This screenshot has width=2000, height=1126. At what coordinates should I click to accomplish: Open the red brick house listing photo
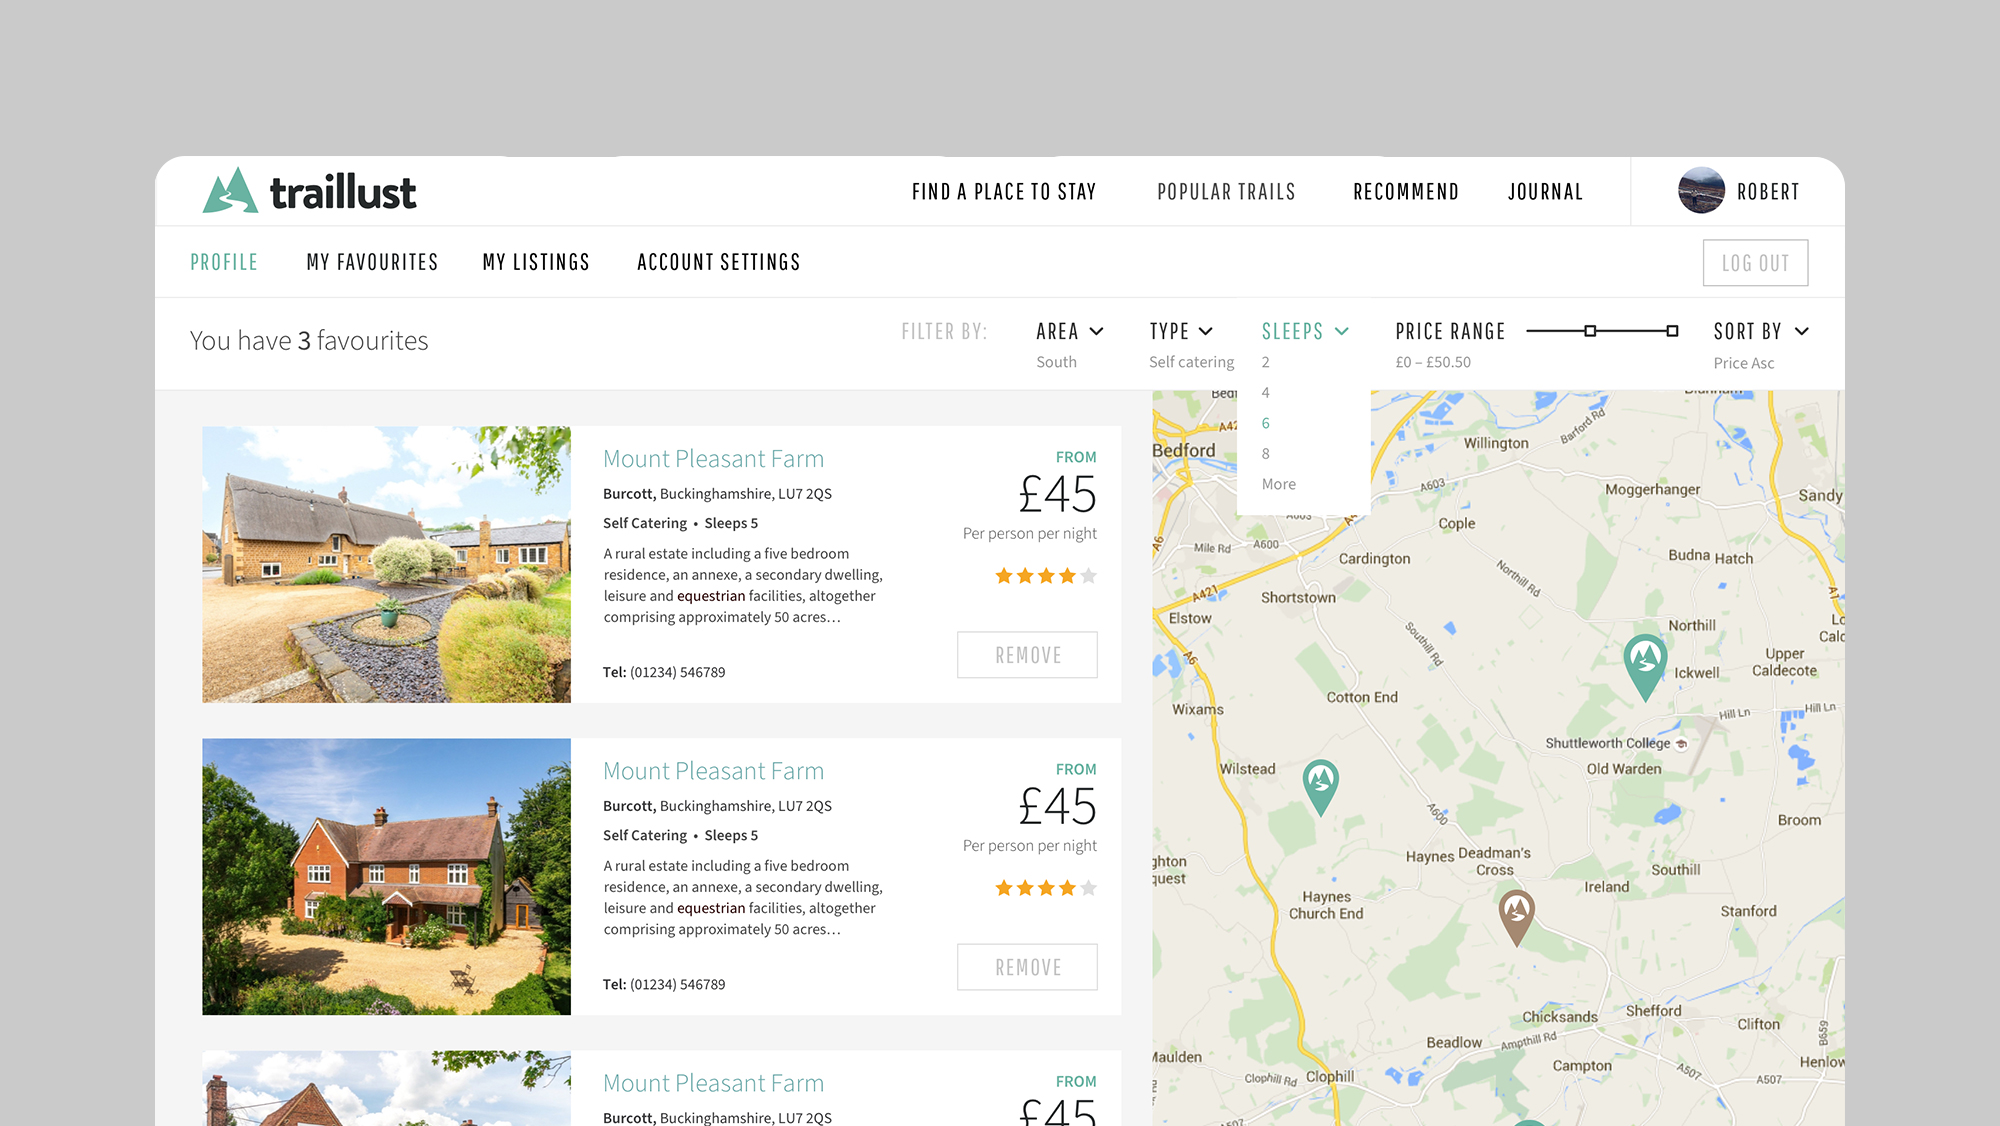pos(386,876)
